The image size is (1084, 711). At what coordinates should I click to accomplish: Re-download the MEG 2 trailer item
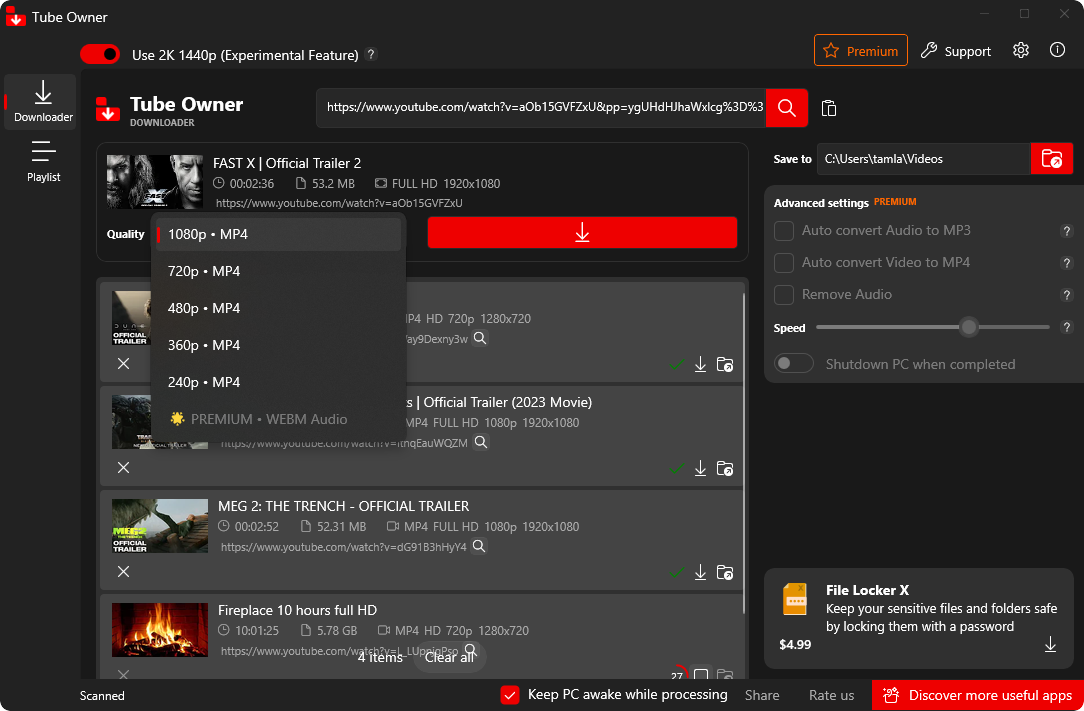pyautogui.click(x=700, y=572)
